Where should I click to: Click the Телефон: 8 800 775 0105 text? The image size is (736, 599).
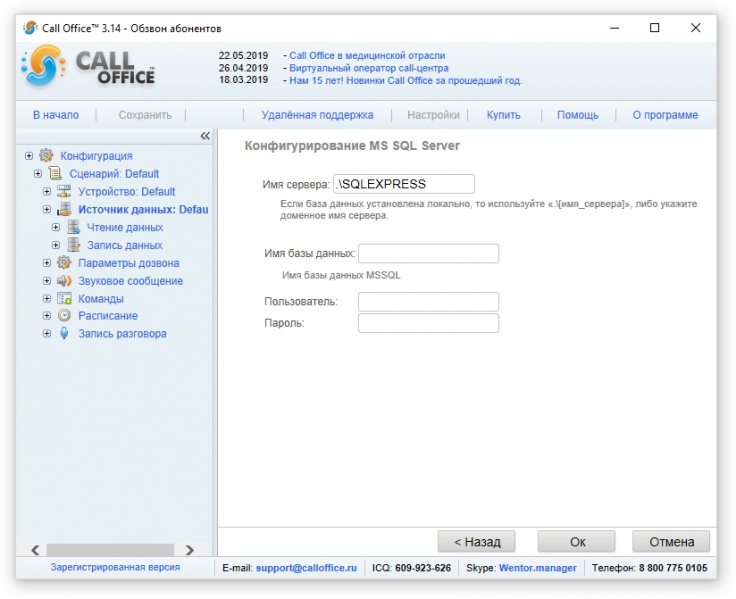(x=650, y=568)
